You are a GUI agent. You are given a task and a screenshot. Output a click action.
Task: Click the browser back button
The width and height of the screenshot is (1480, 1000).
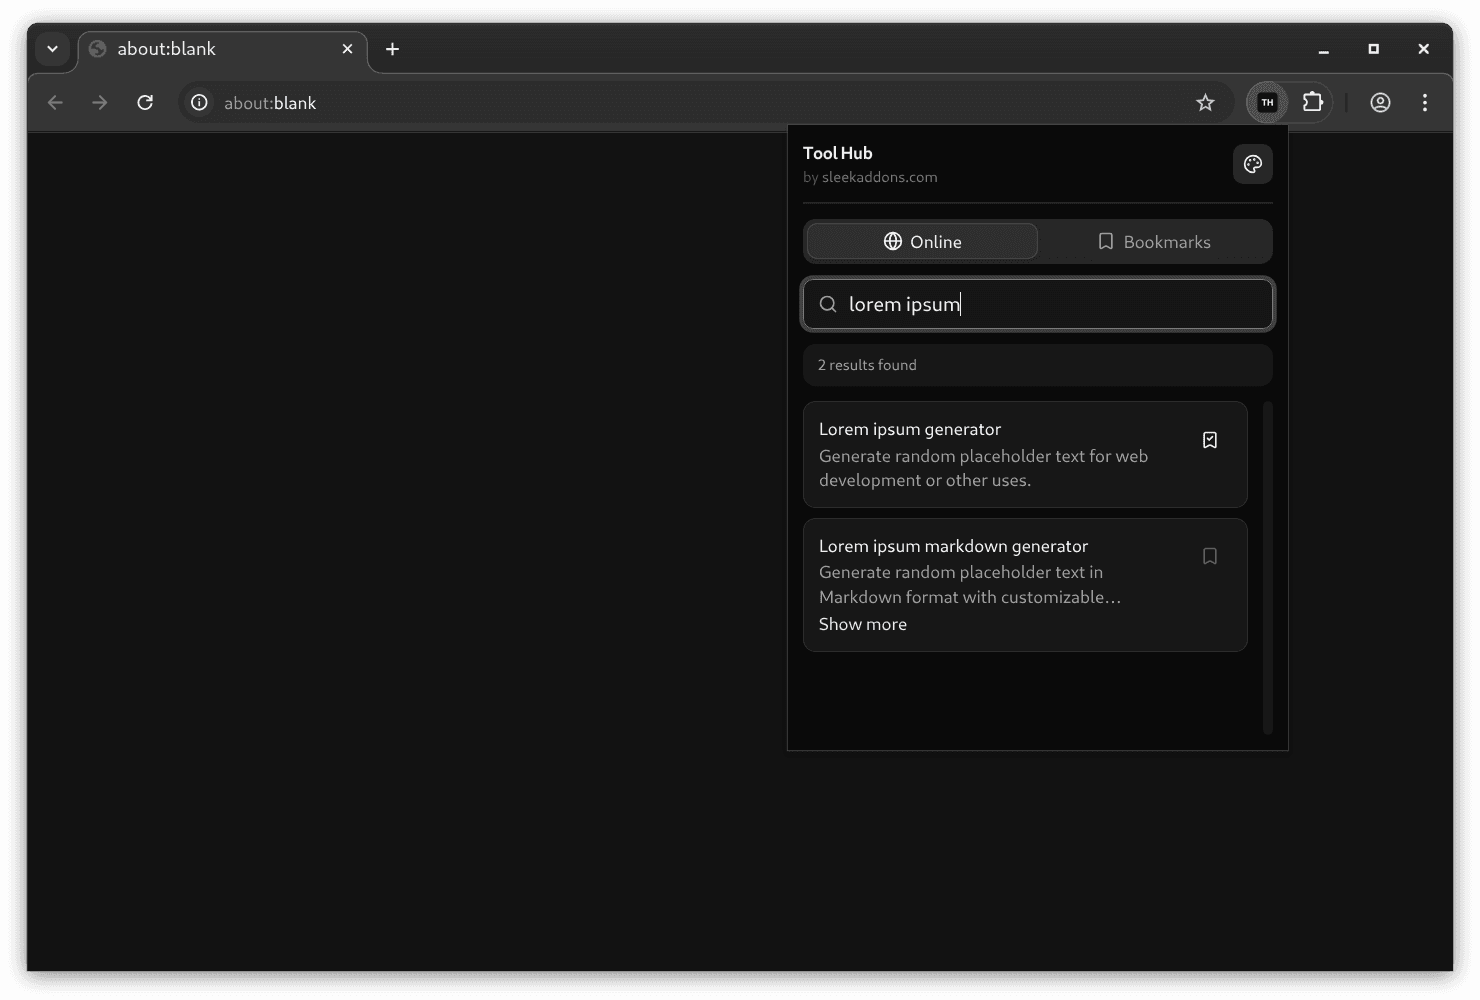pos(55,102)
